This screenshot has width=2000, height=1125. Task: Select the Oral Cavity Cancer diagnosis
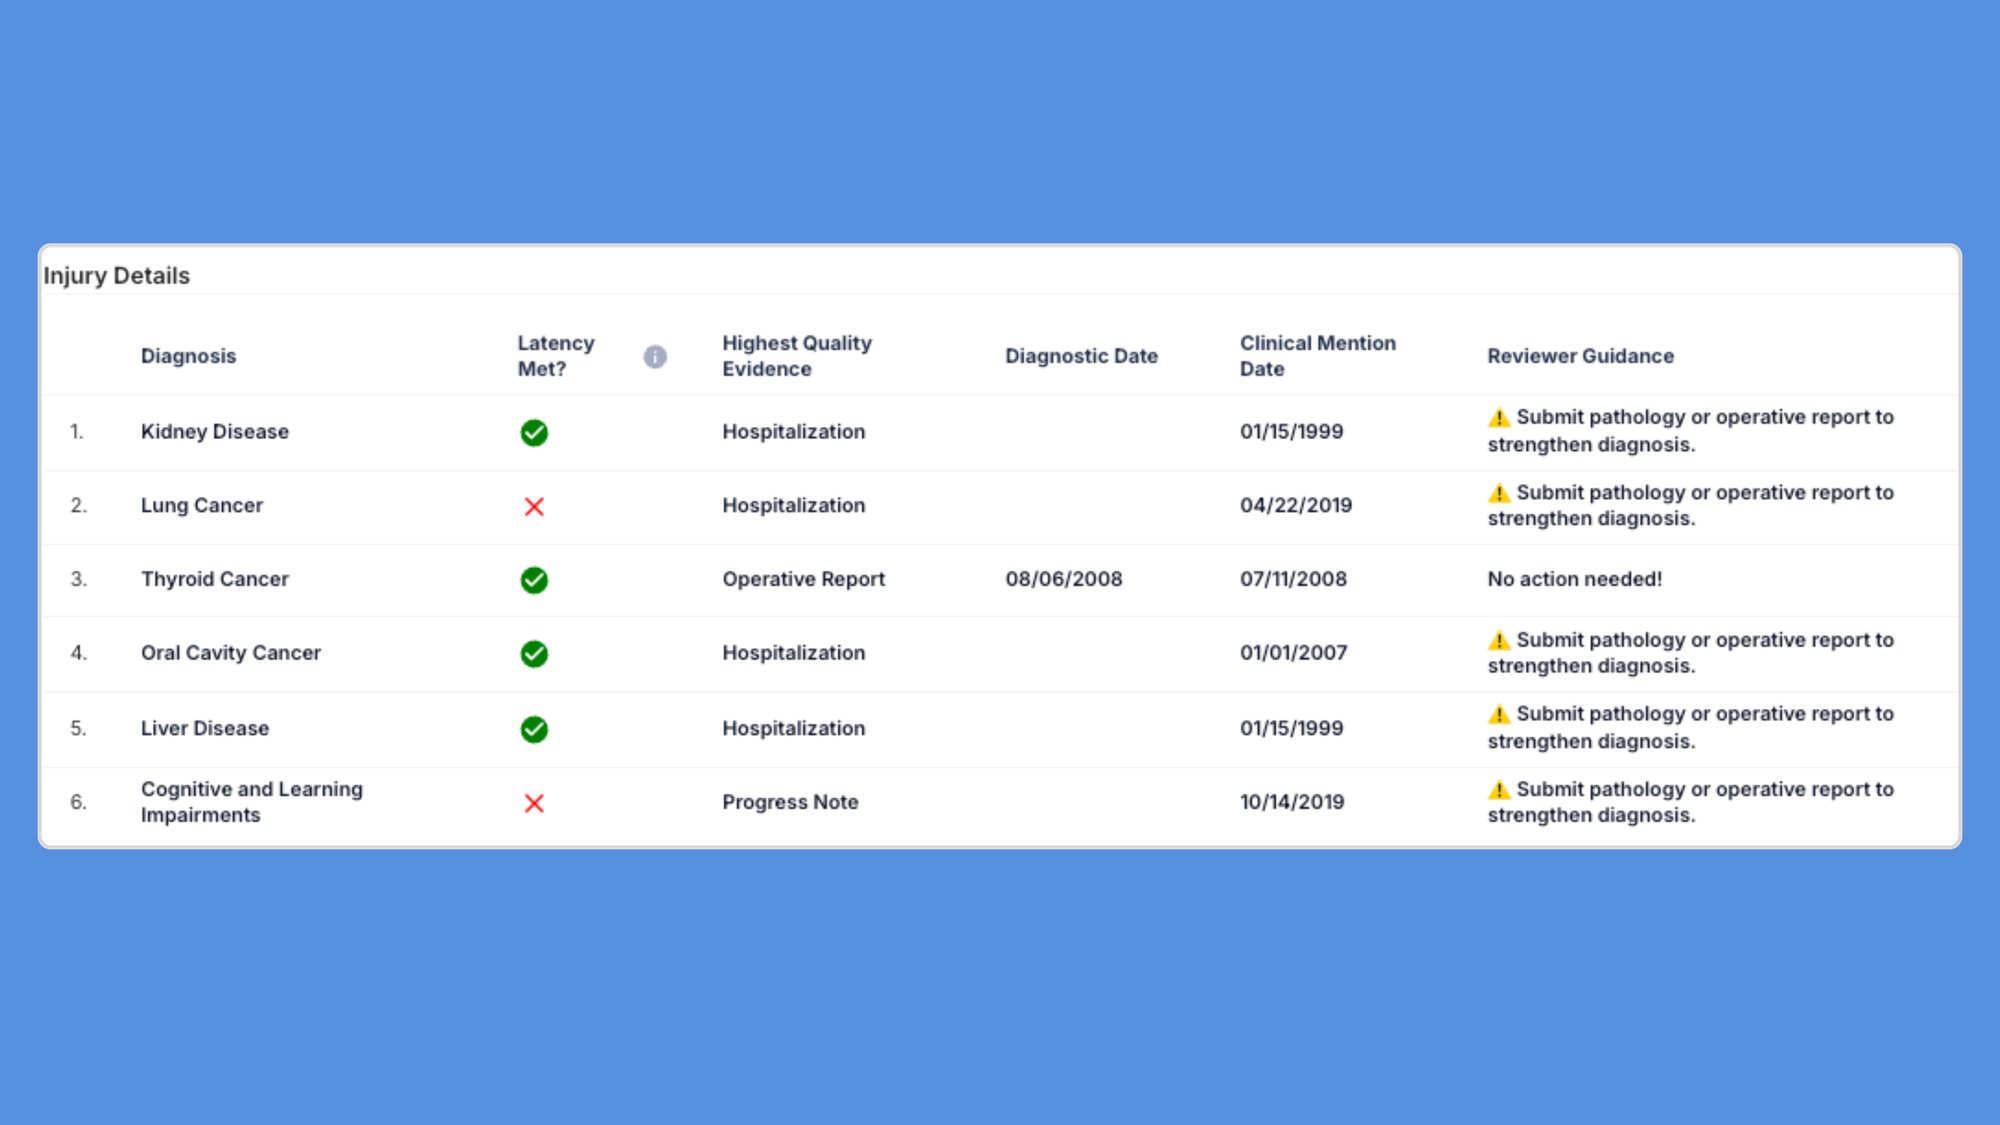tap(231, 652)
